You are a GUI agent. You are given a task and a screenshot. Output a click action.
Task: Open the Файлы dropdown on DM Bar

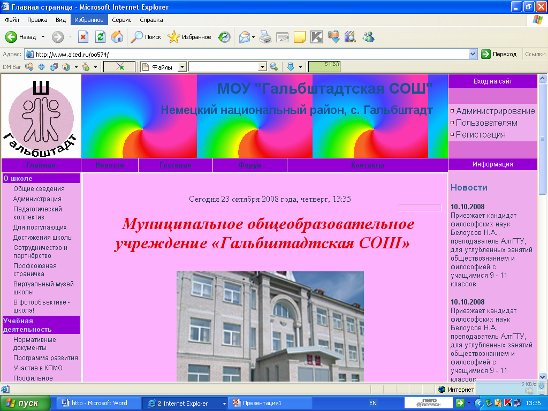pyautogui.click(x=182, y=67)
